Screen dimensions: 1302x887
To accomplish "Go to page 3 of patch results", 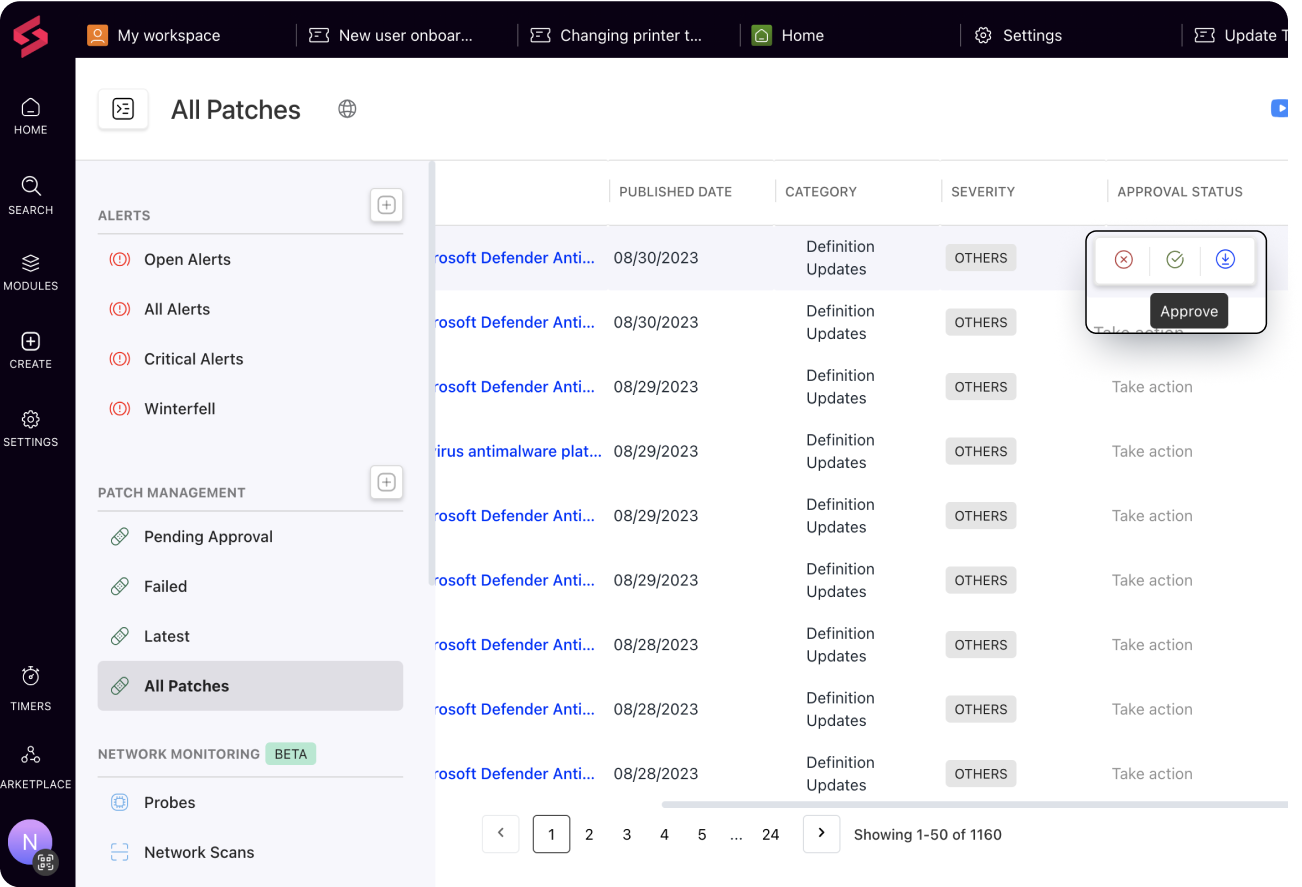I will [626, 834].
